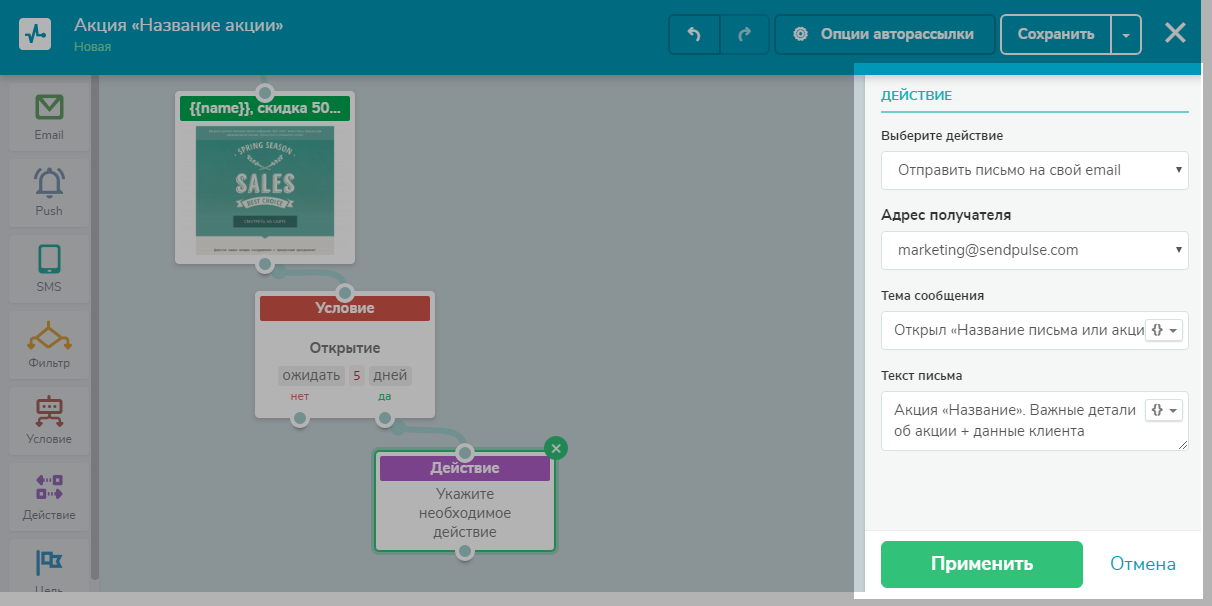Screen dimensions: 1212x606
Task: Expand the arrow next to Сохранить
Action: 1126,34
